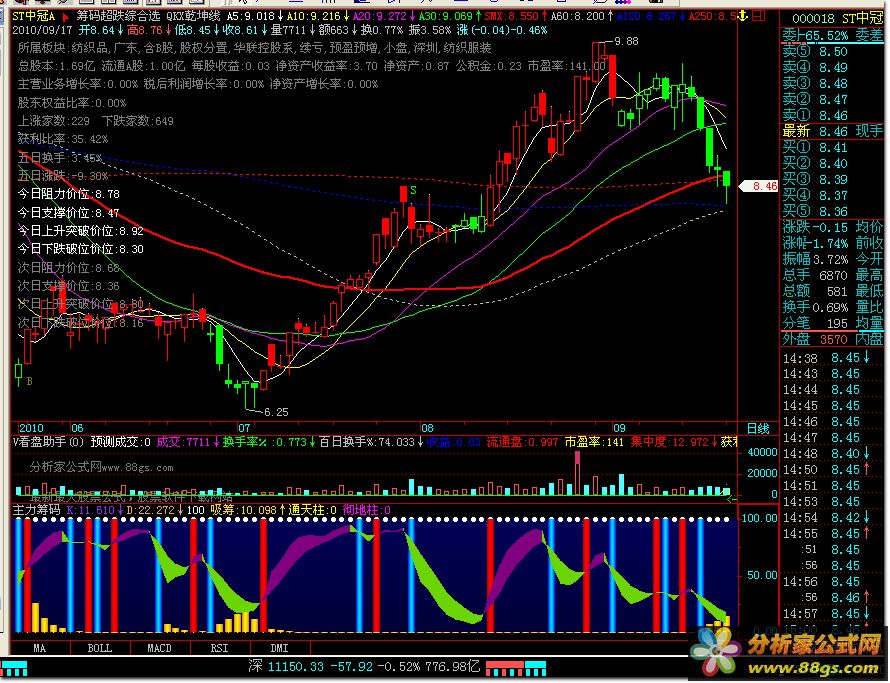
Task: Click the B buy marker on chart
Action: (x=30, y=381)
